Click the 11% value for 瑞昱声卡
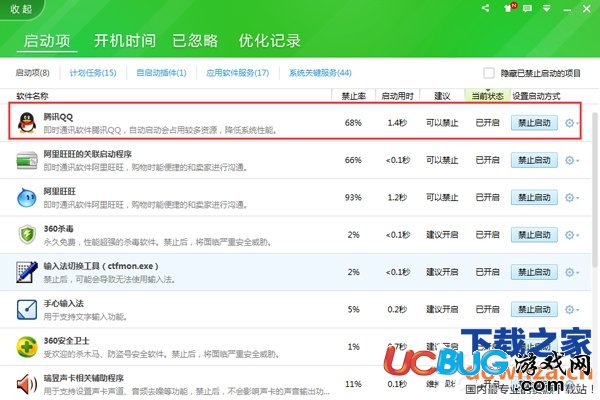Image resolution: width=600 pixels, height=400 pixels. click(x=353, y=384)
